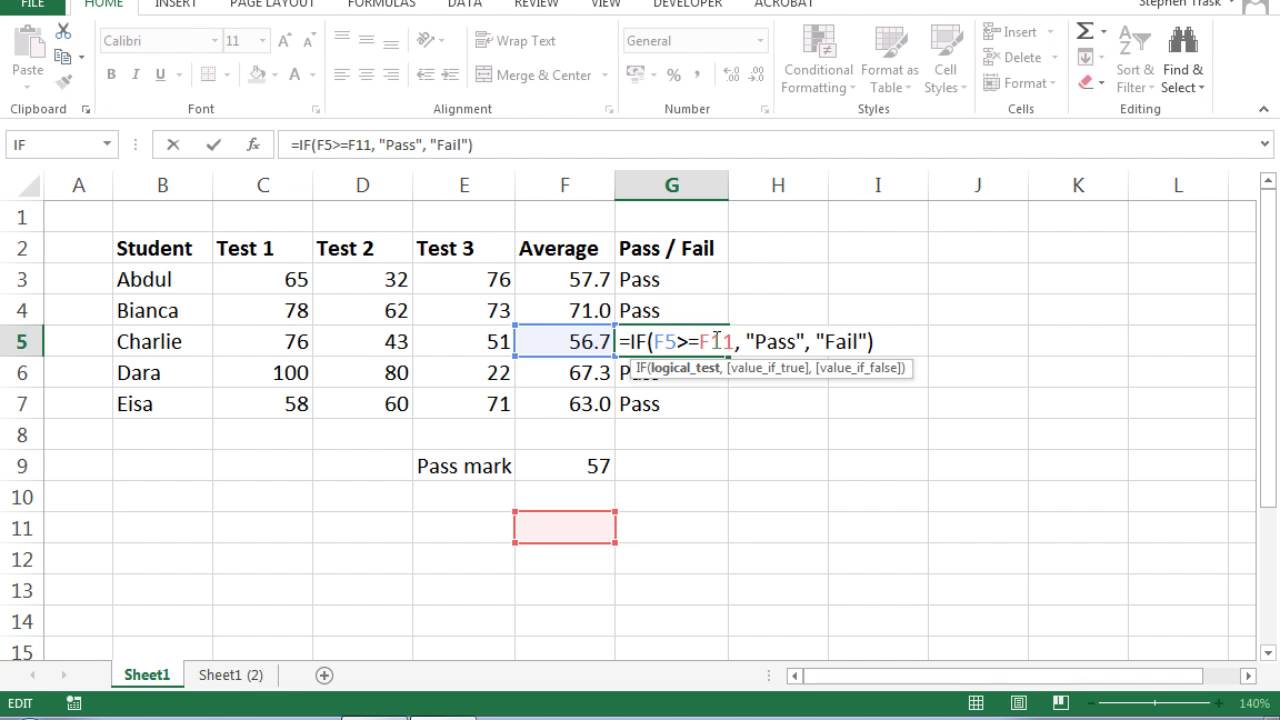This screenshot has width=1280, height=720.
Task: Open Find & Select dropdown
Action: click(x=1183, y=60)
